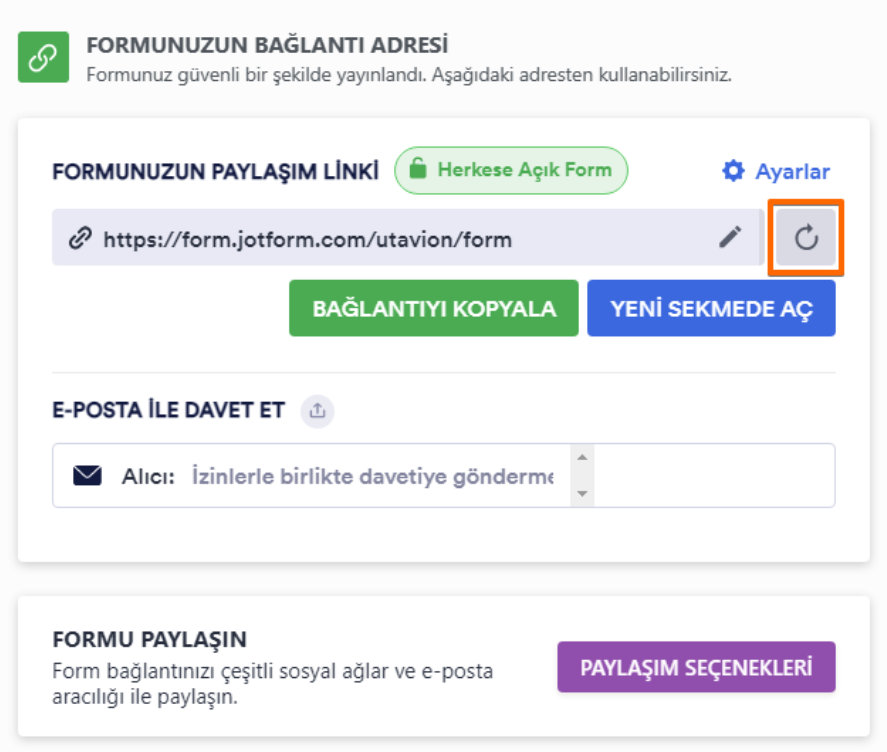Click the up arrow in recipient field
Screen dimensions: 887x752
[x=582, y=457]
